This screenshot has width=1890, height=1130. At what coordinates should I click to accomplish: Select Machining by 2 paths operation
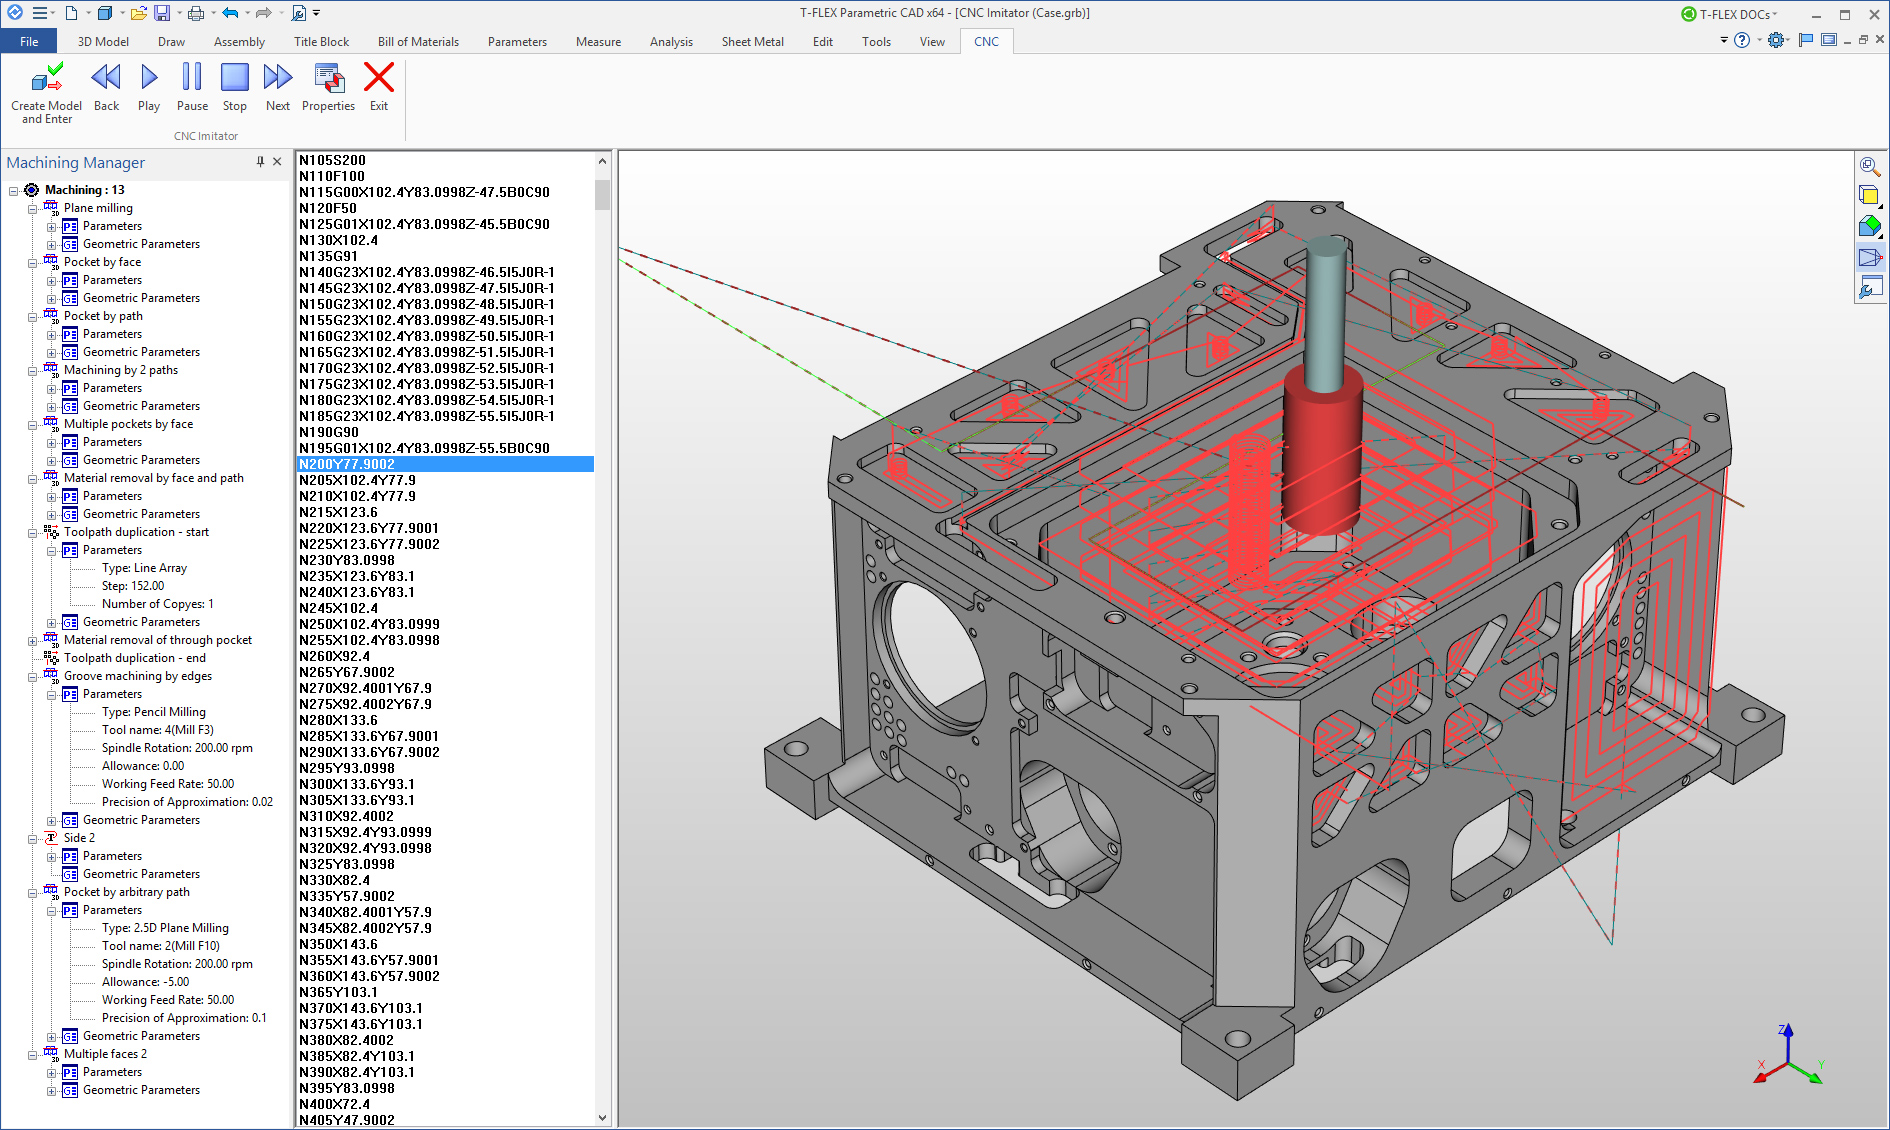coord(121,370)
